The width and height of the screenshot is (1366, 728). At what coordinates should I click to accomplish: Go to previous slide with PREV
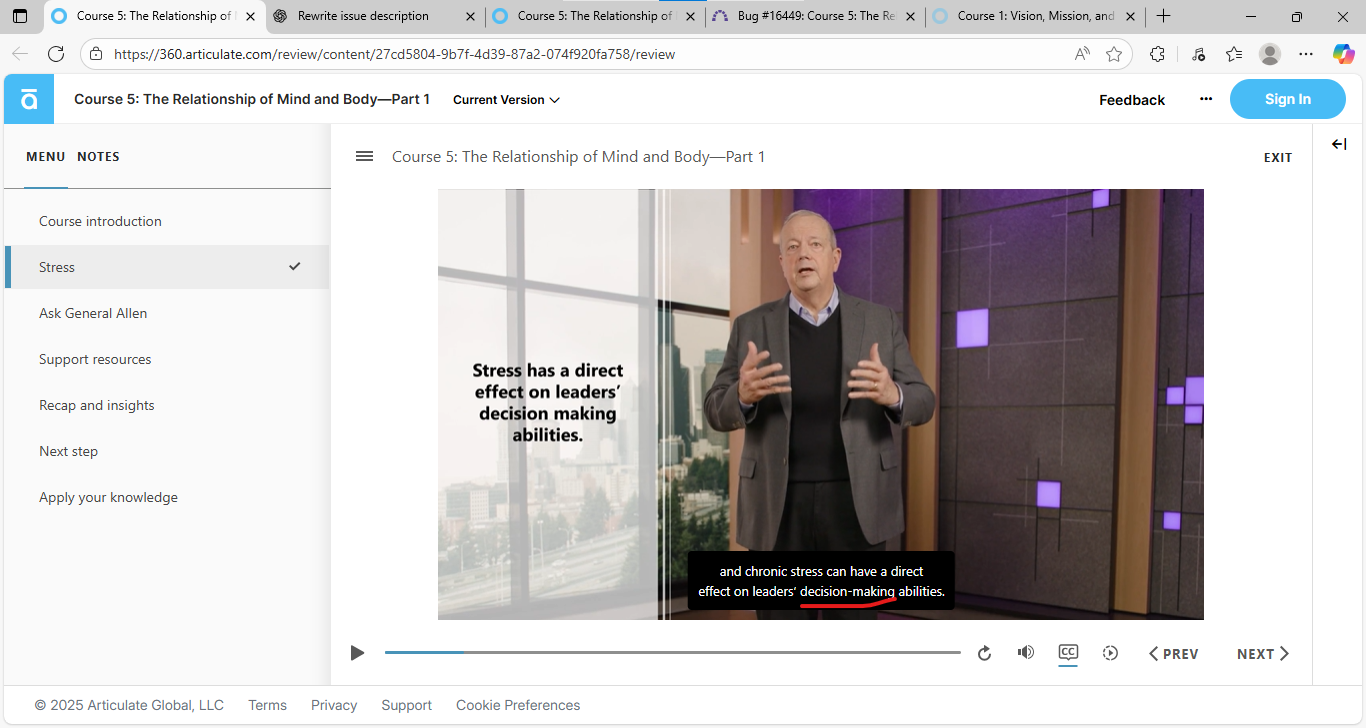[x=1173, y=653]
